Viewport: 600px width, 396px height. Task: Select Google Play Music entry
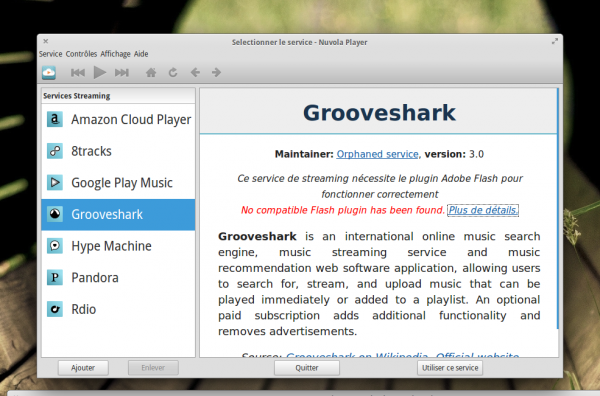point(118,183)
